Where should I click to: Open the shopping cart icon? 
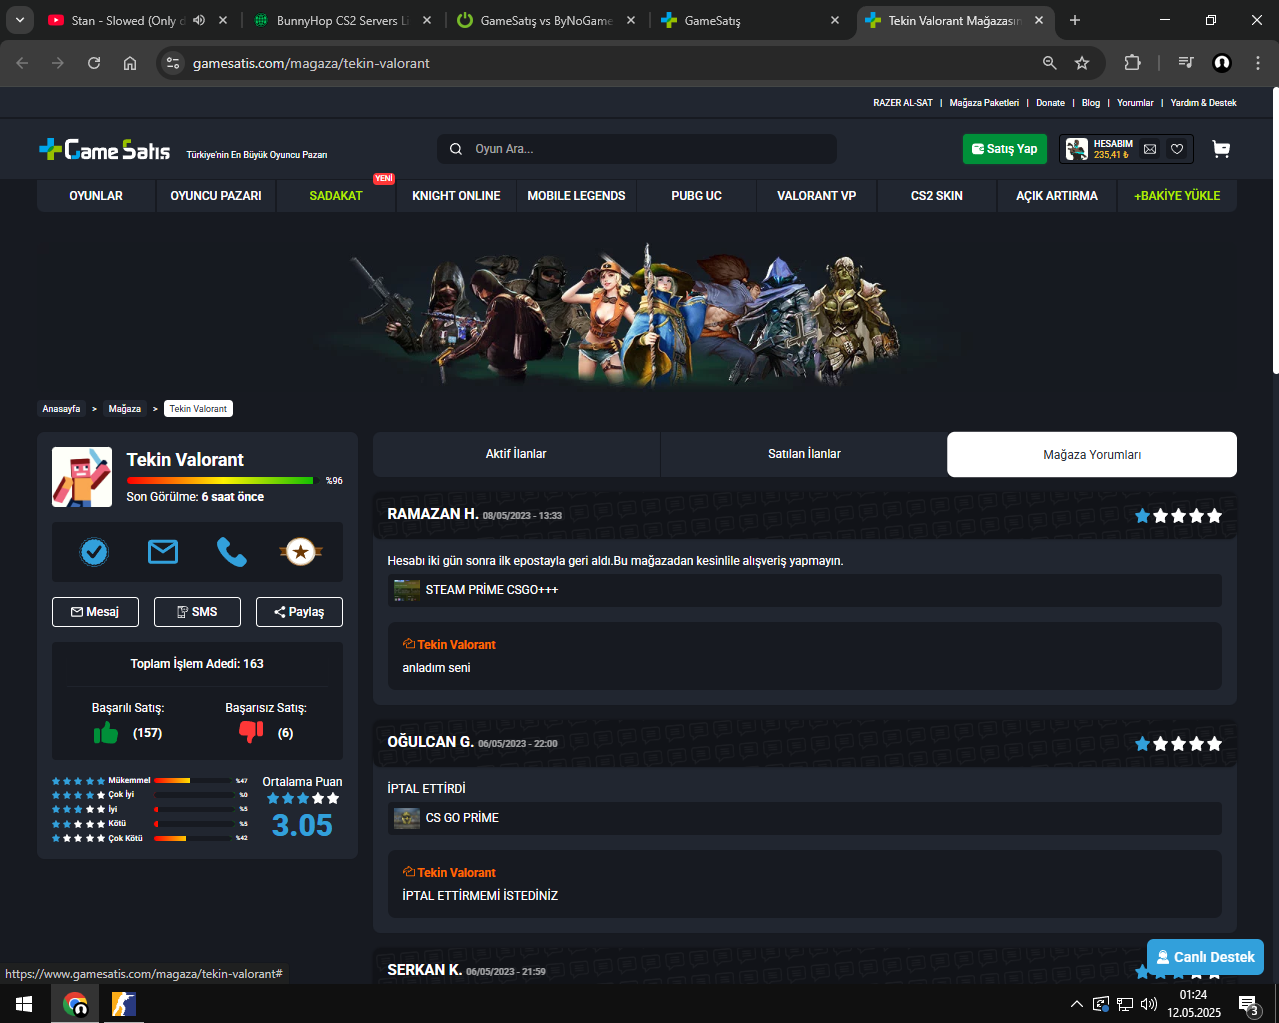[1221, 149]
